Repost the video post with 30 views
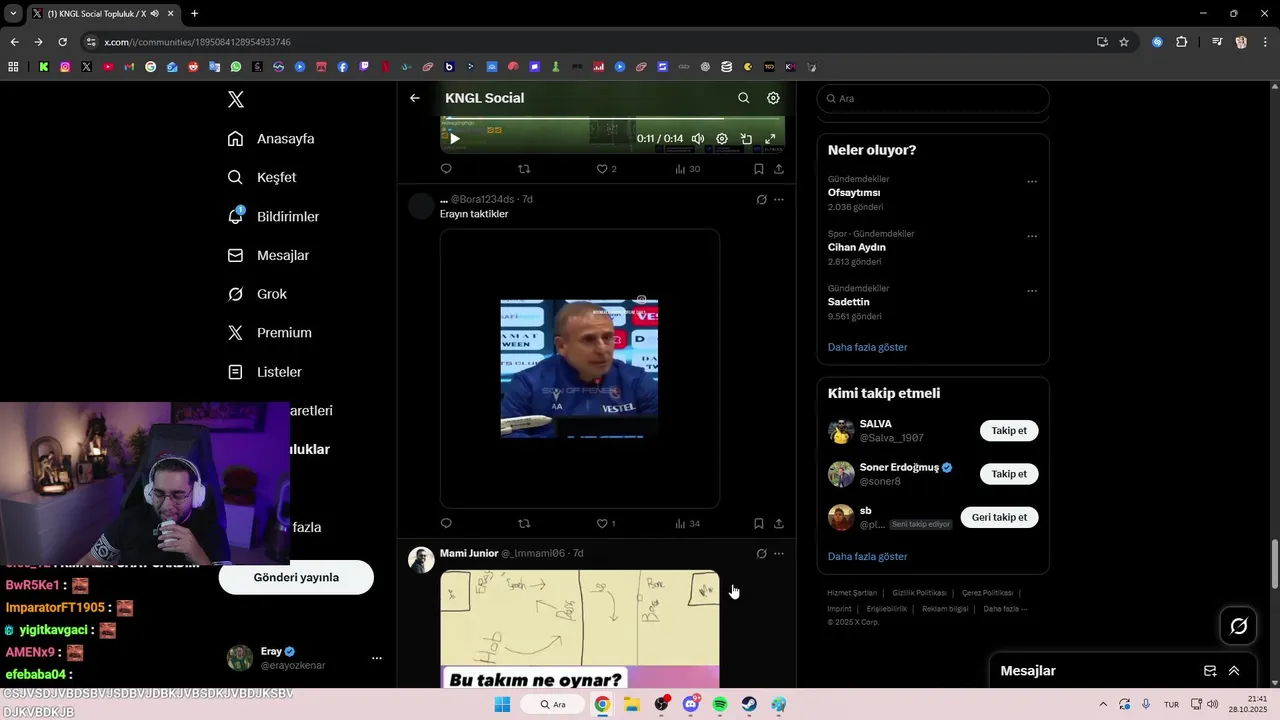The height and width of the screenshot is (720, 1280). 524,169
